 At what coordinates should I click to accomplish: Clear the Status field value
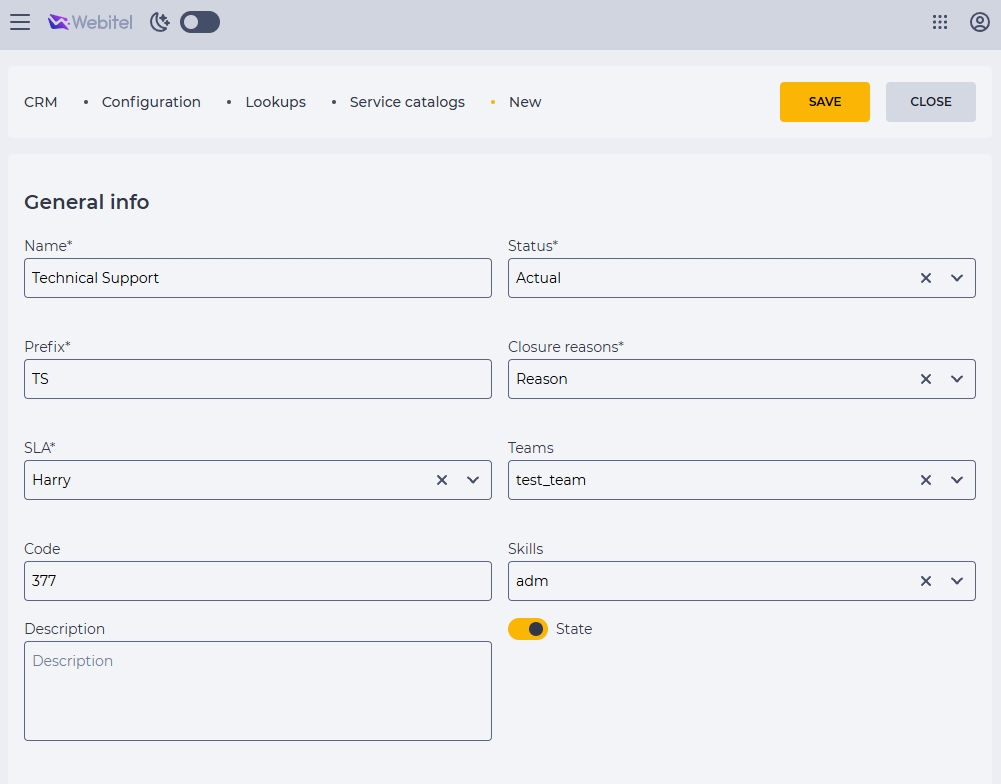[x=926, y=278]
